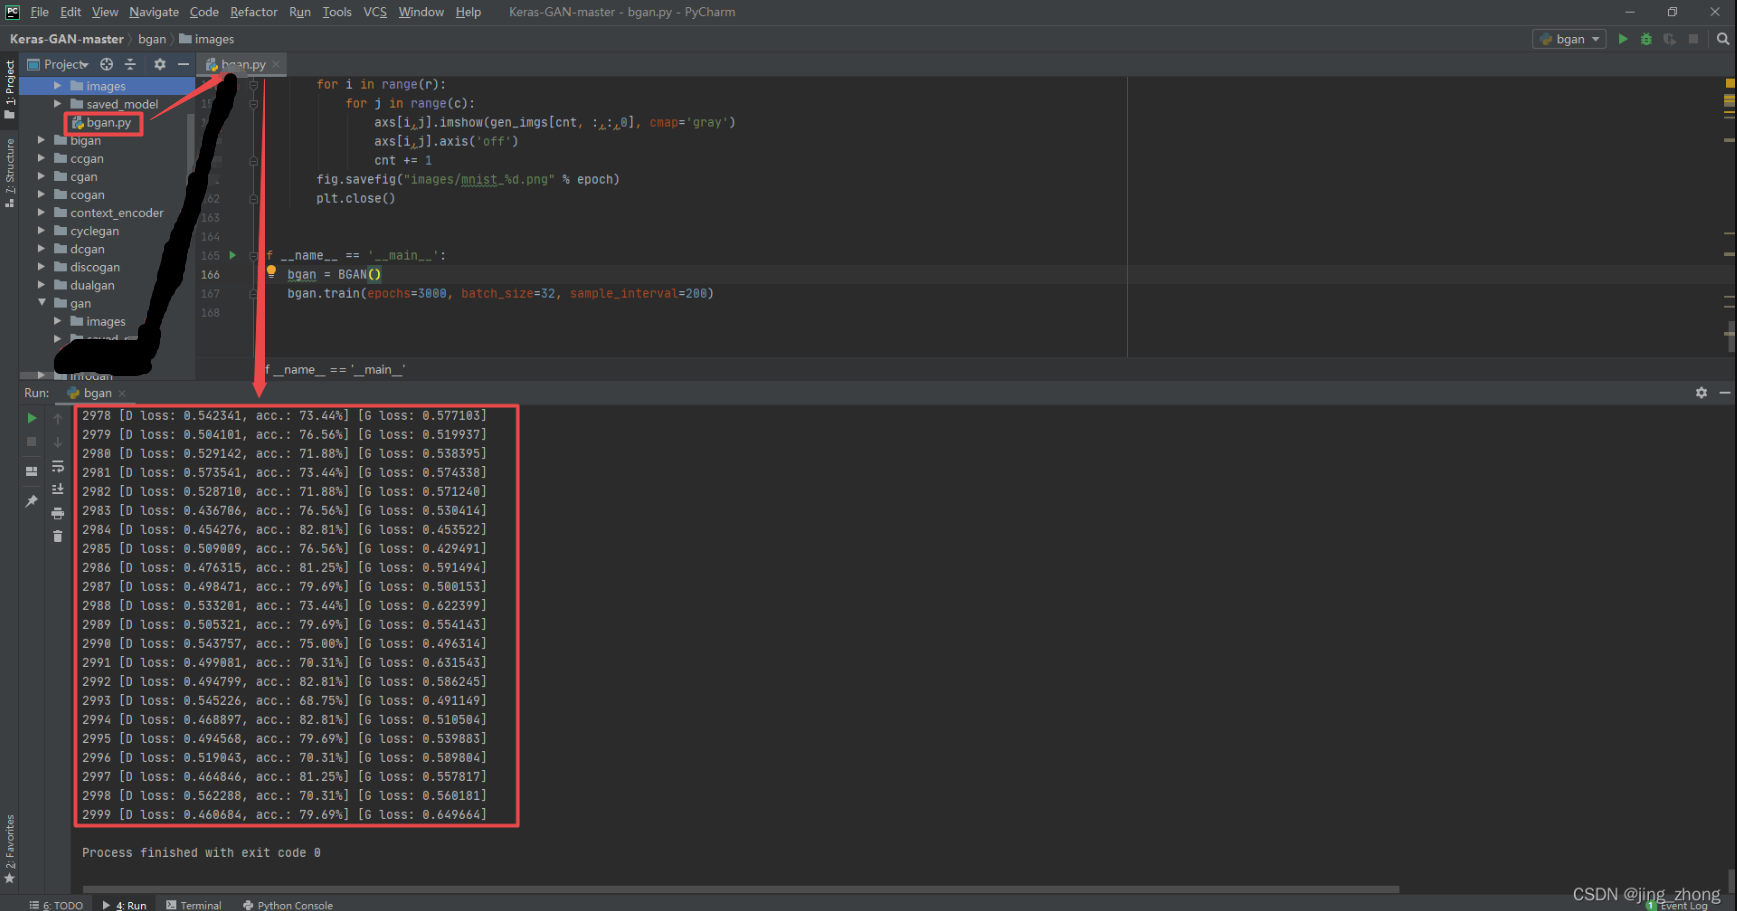Click the horizontal scrollbar of the Run console
1737x911 pixels.
tap(740, 888)
